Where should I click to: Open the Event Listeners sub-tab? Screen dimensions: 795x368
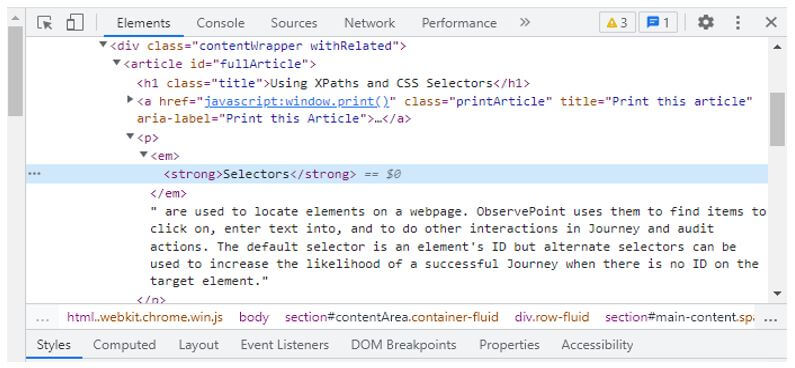[x=284, y=345]
